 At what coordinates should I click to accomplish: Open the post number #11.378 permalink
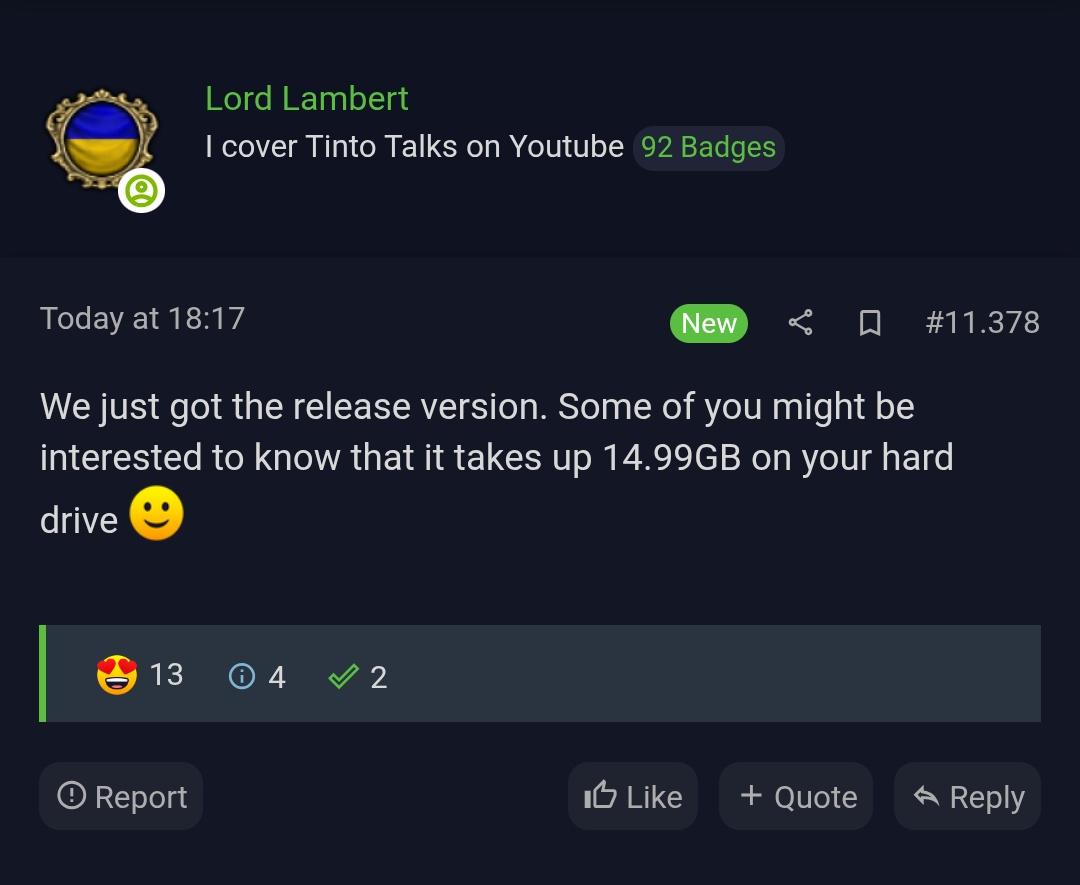982,322
